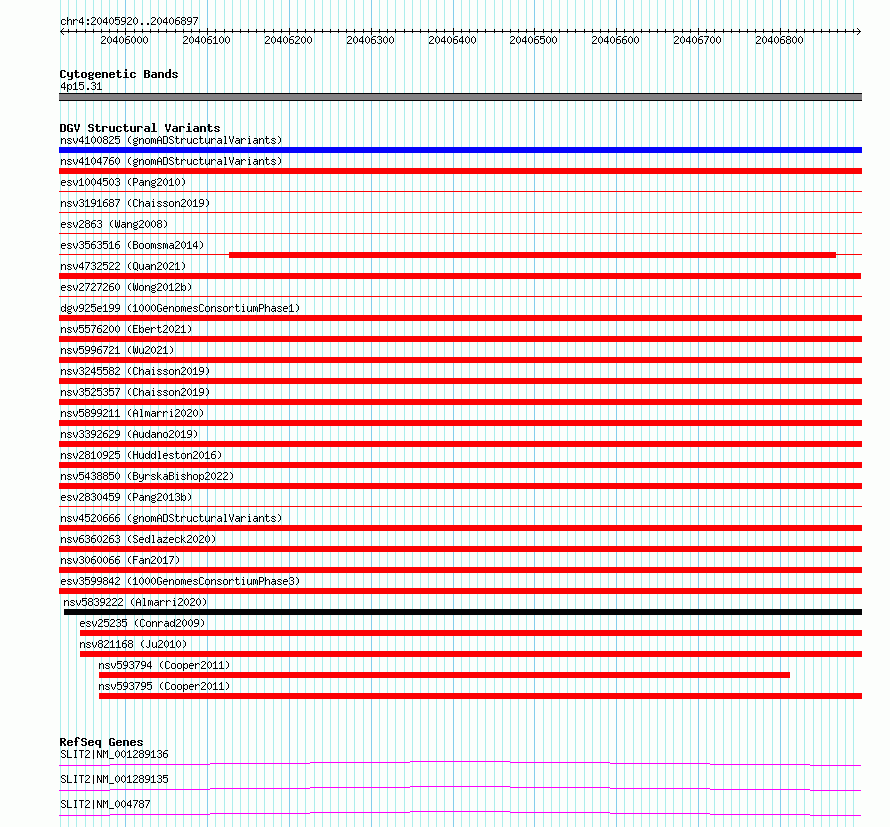Open variant nsv5899211 (Almarri2020)

click(x=132, y=413)
